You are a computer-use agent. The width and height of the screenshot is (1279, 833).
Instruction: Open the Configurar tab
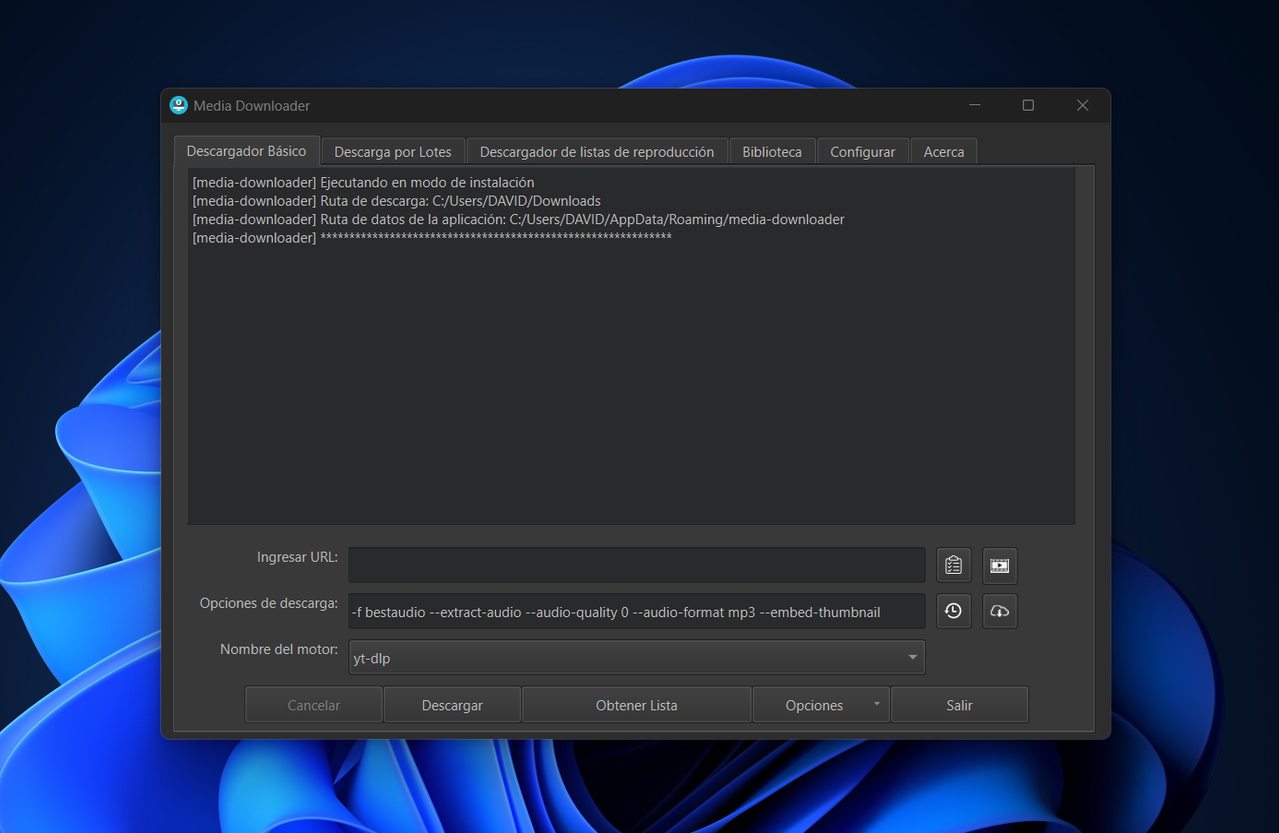(x=862, y=152)
